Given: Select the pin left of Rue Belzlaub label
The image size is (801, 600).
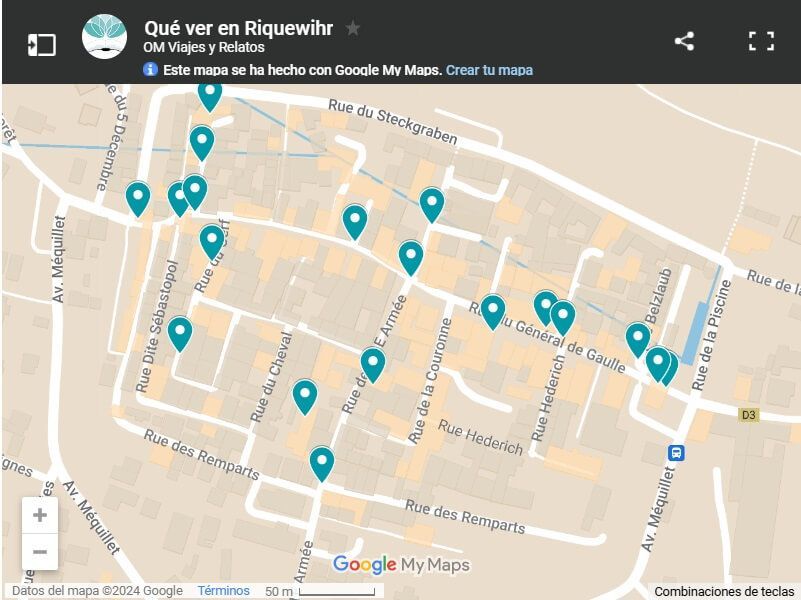Looking at the screenshot, I should [638, 340].
